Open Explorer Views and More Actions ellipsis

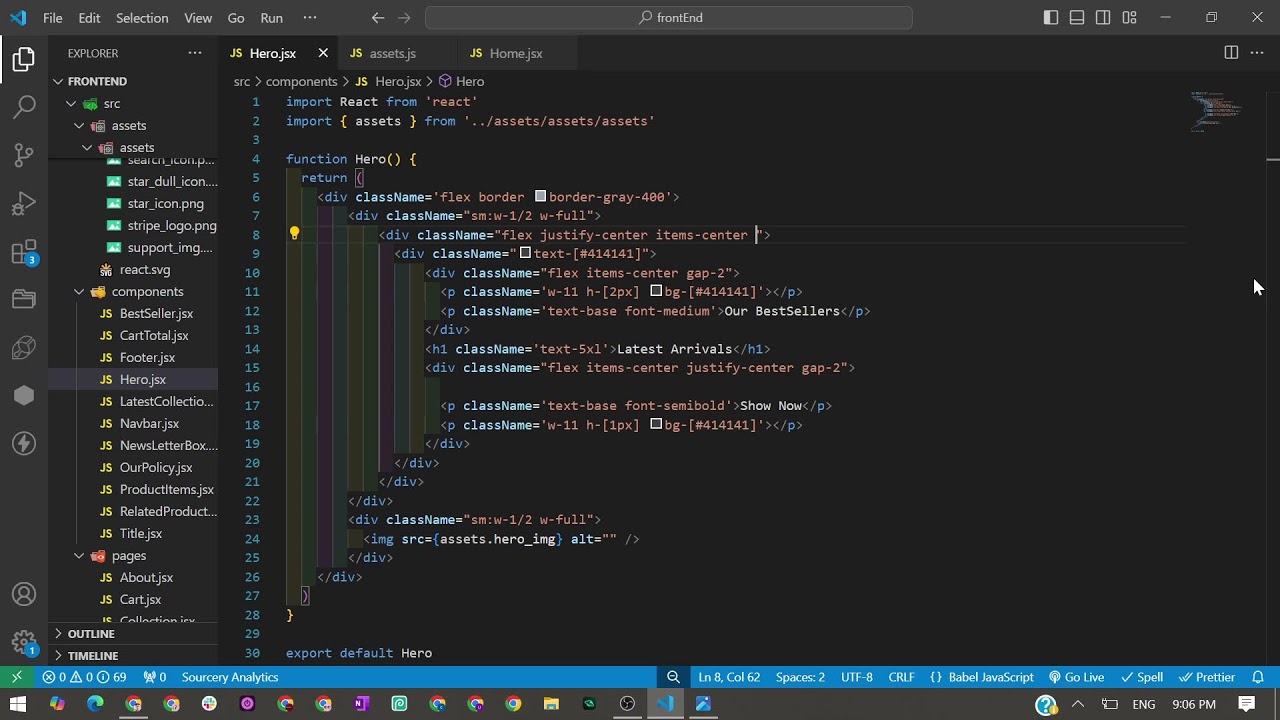194,53
